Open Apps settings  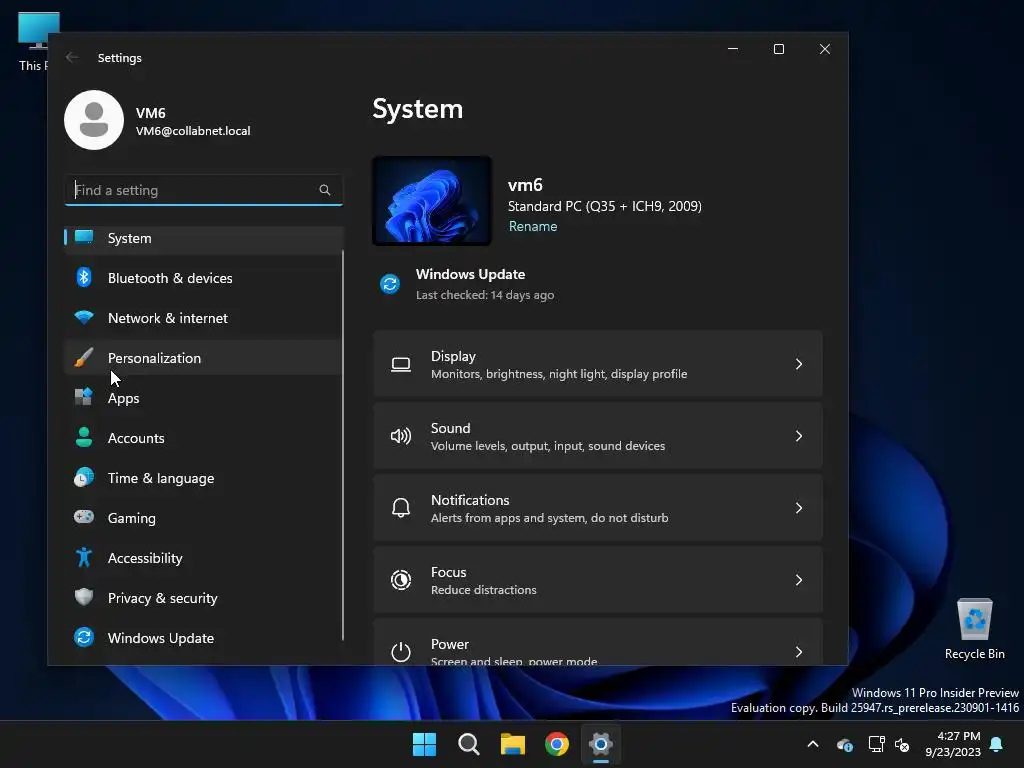(x=204, y=398)
